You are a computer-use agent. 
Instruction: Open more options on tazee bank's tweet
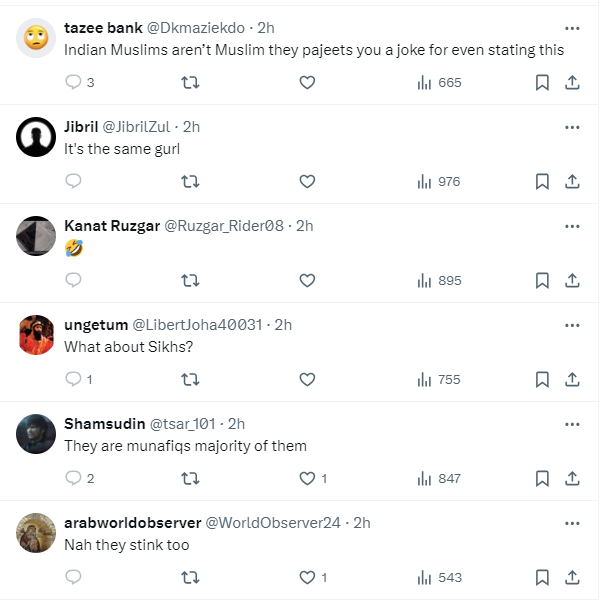pyautogui.click(x=572, y=29)
